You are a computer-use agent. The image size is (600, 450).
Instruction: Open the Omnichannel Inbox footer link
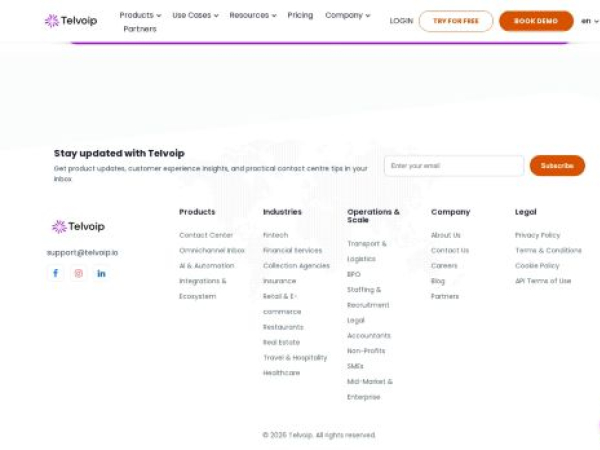point(212,250)
